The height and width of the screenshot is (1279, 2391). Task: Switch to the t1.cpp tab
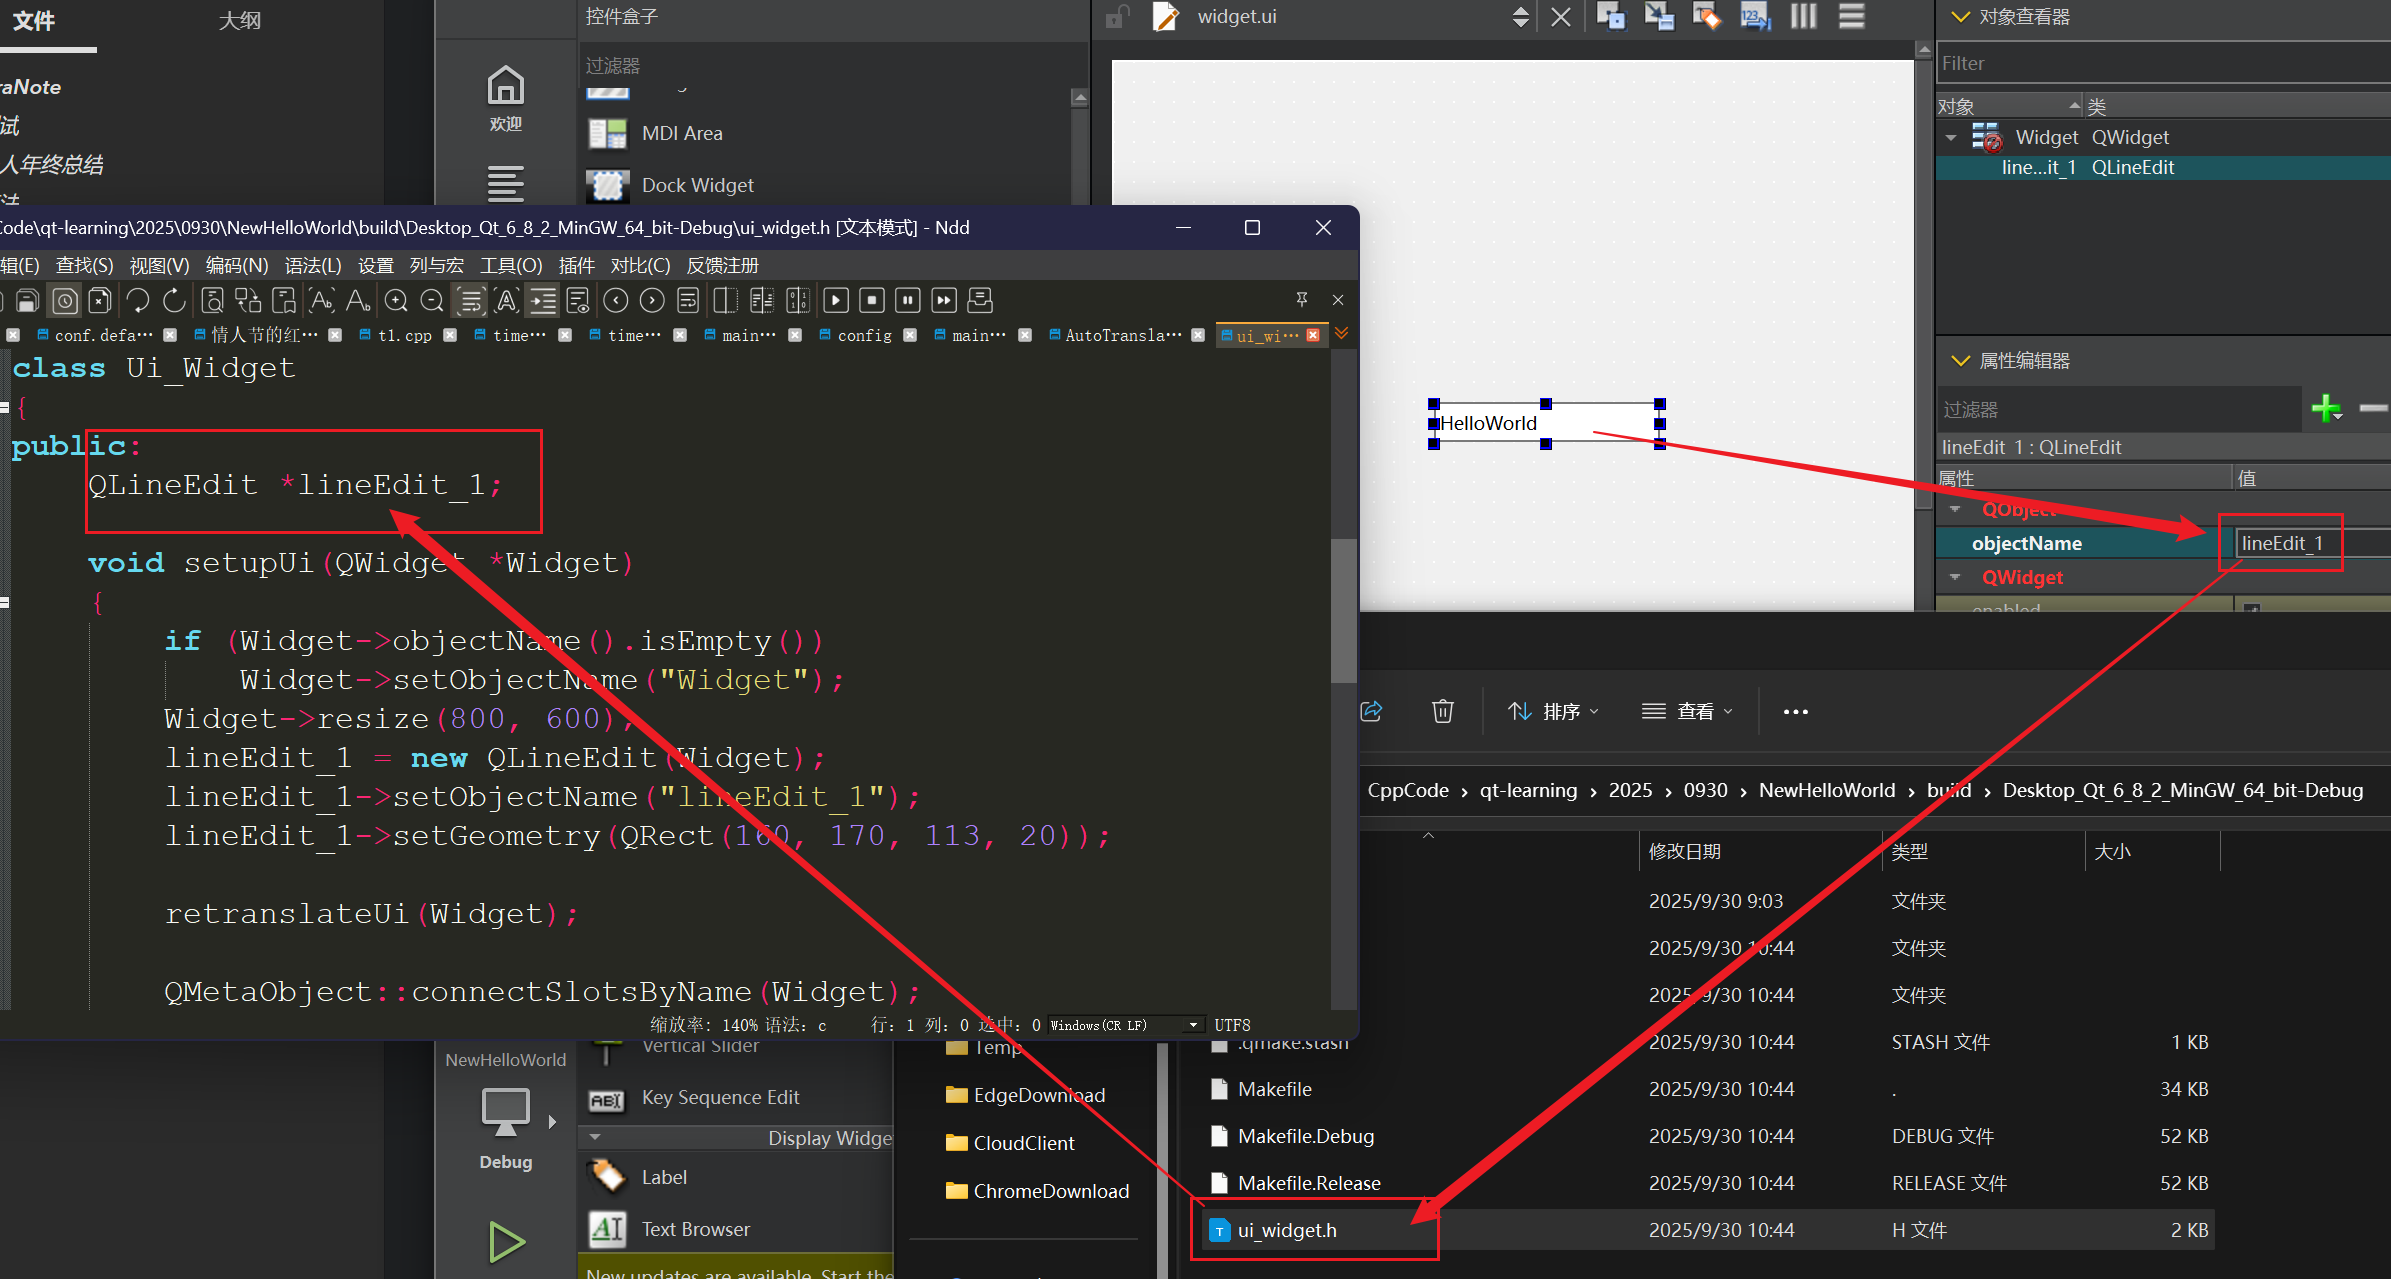[x=404, y=335]
